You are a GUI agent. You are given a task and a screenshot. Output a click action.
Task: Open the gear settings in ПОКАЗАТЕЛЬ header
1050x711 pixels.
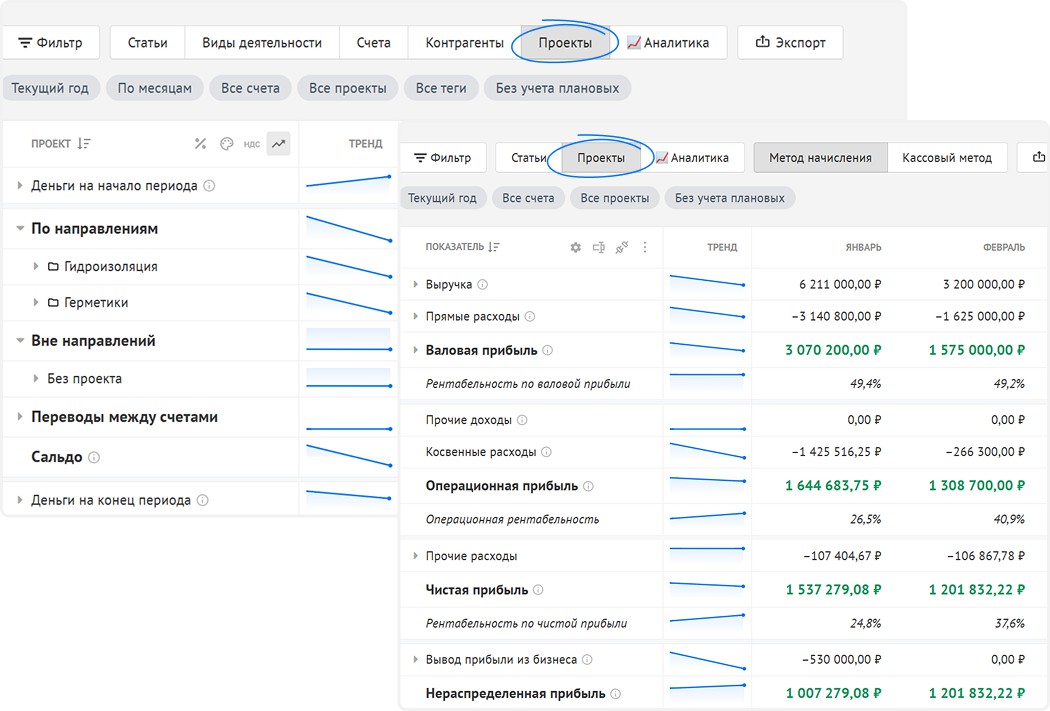(x=576, y=247)
